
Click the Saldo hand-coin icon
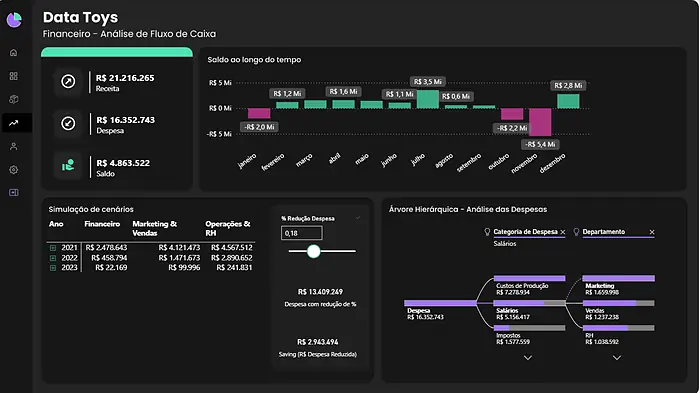pos(68,166)
